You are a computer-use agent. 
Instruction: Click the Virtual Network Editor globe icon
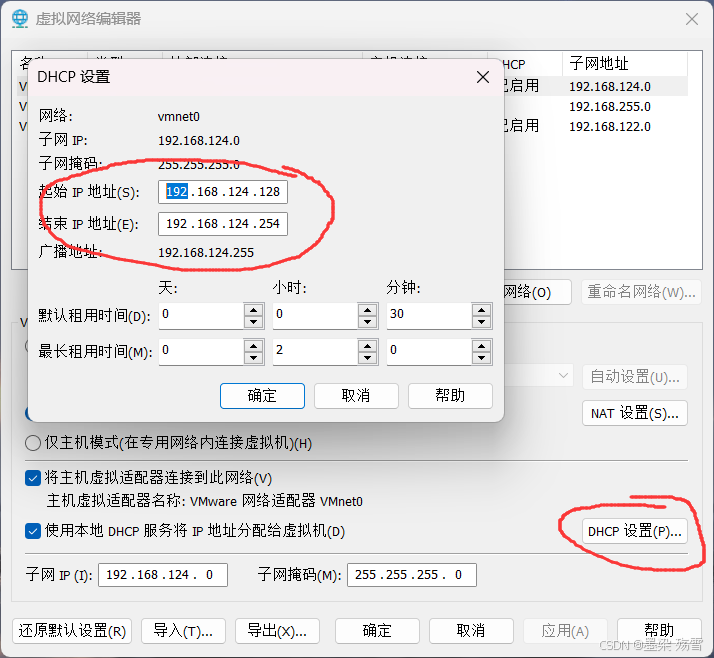pos(20,18)
